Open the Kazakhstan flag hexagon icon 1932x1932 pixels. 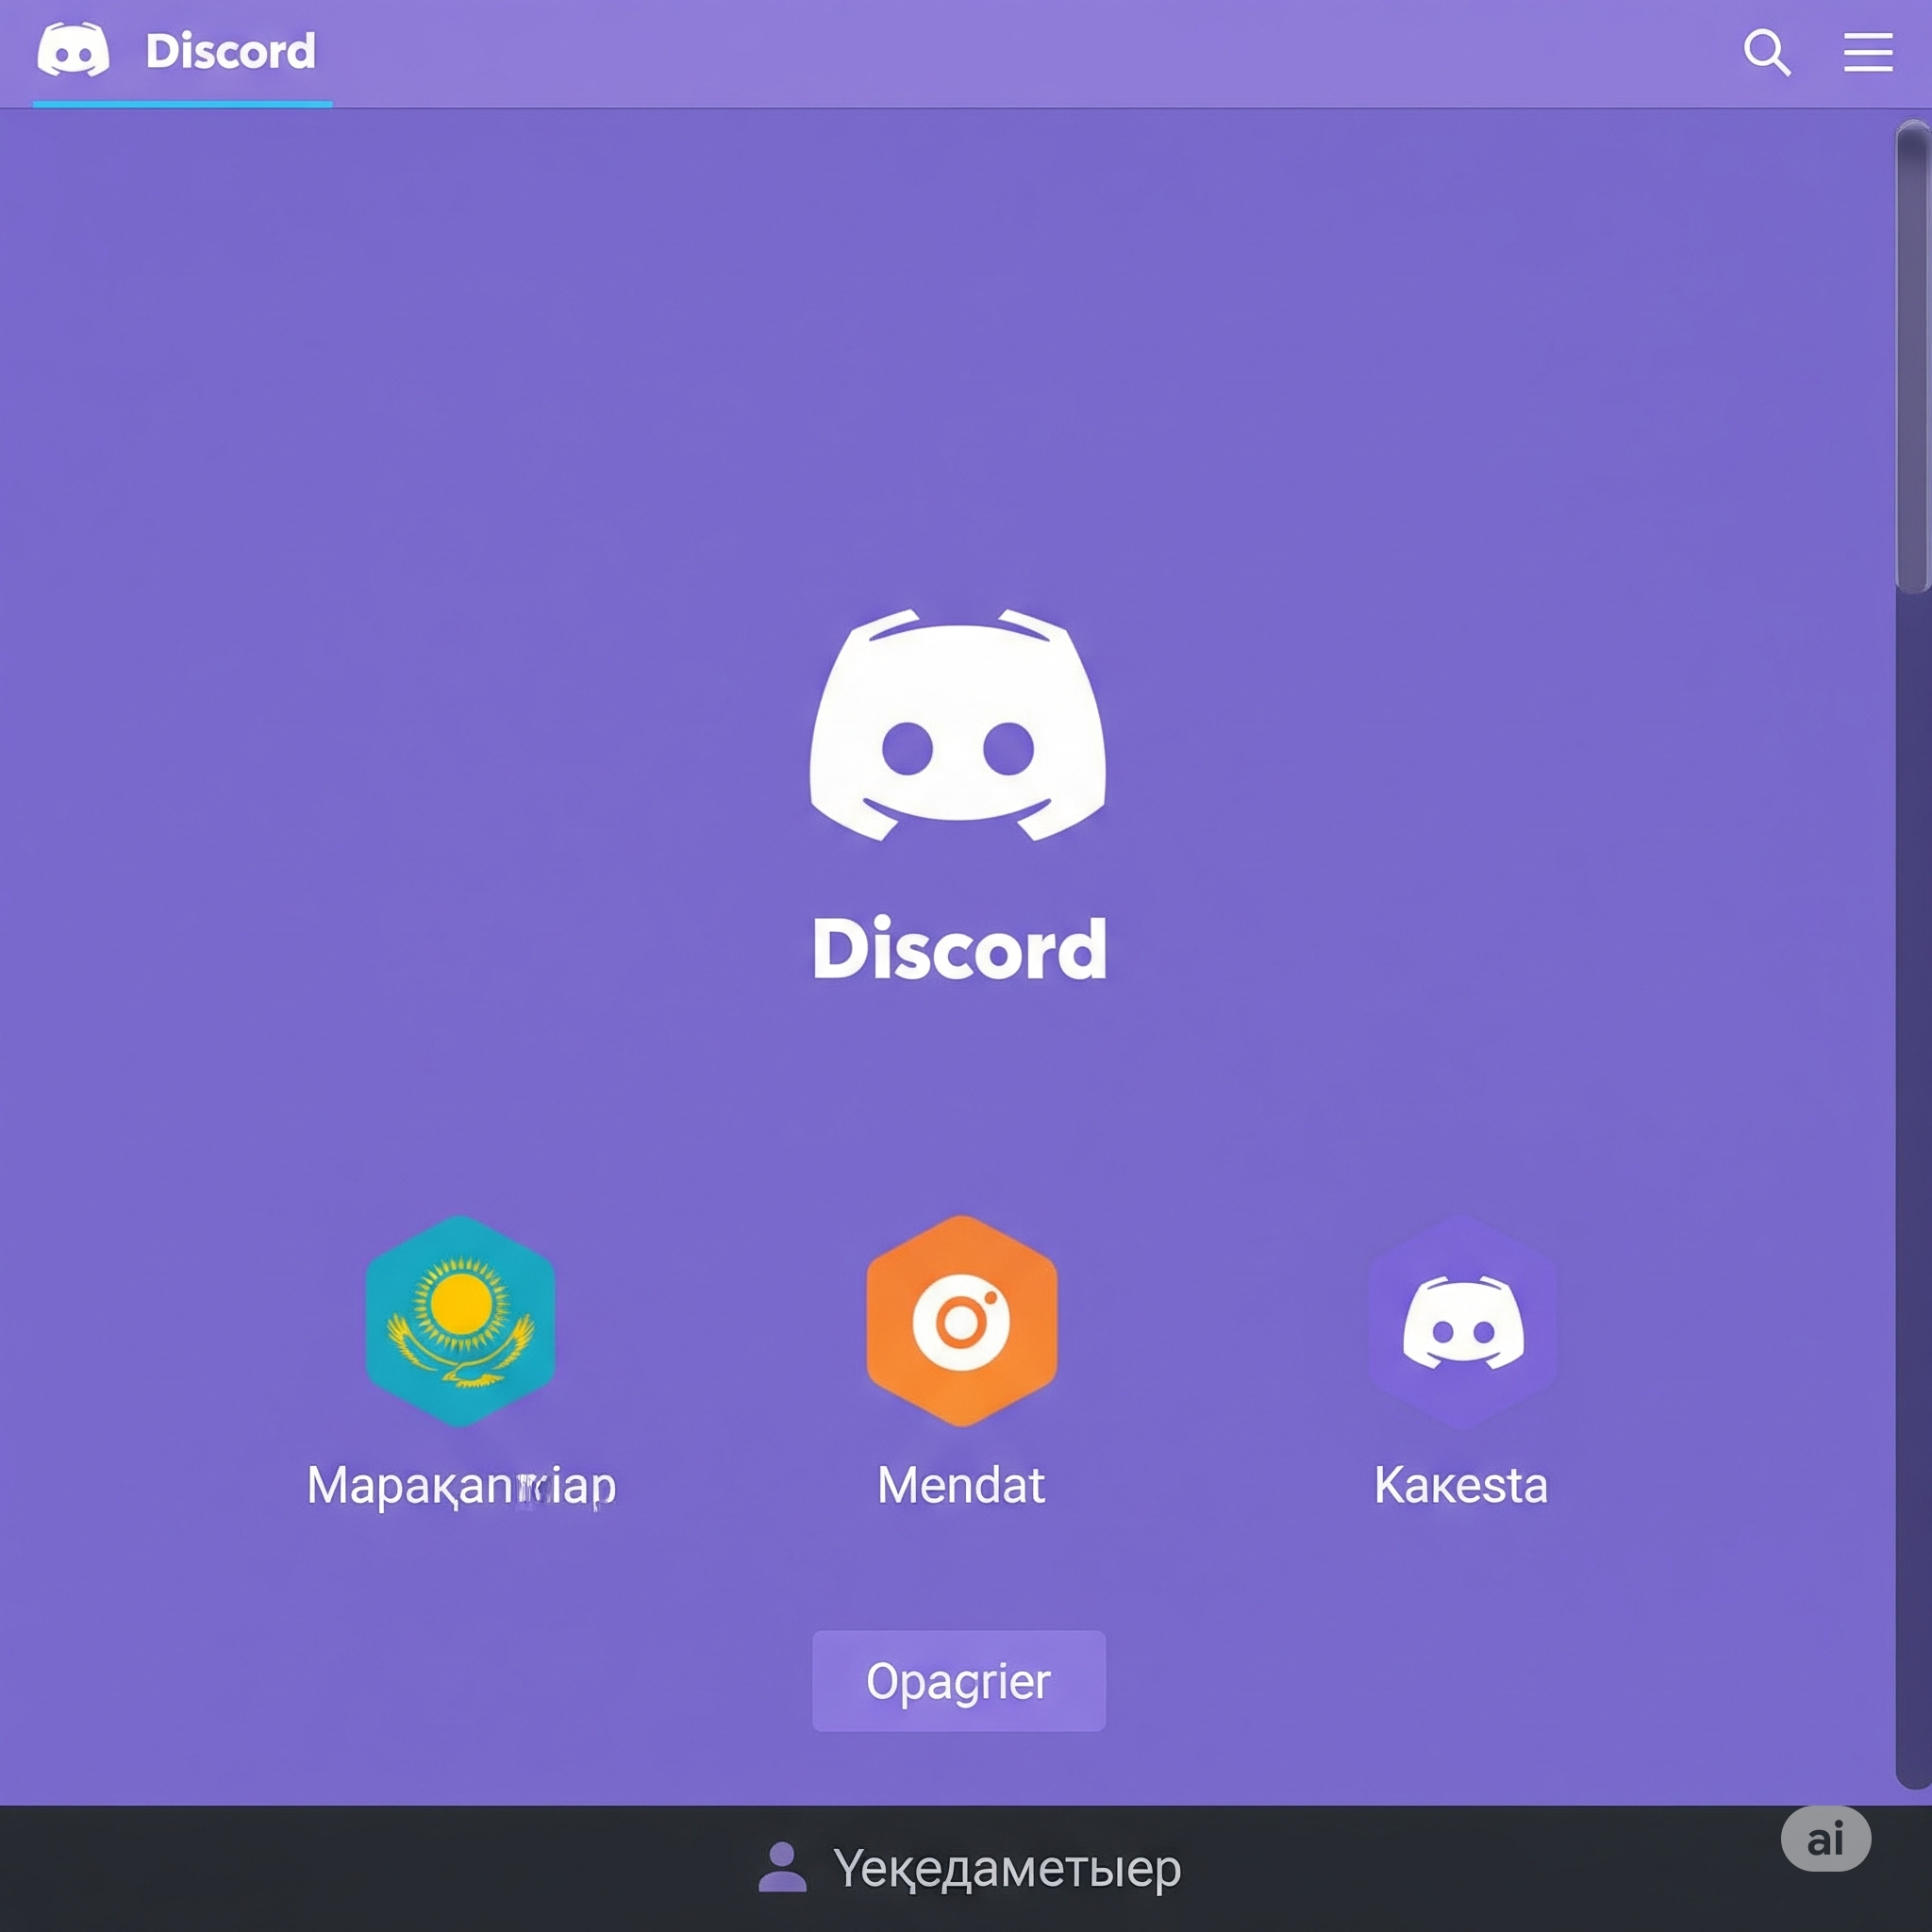[460, 1321]
